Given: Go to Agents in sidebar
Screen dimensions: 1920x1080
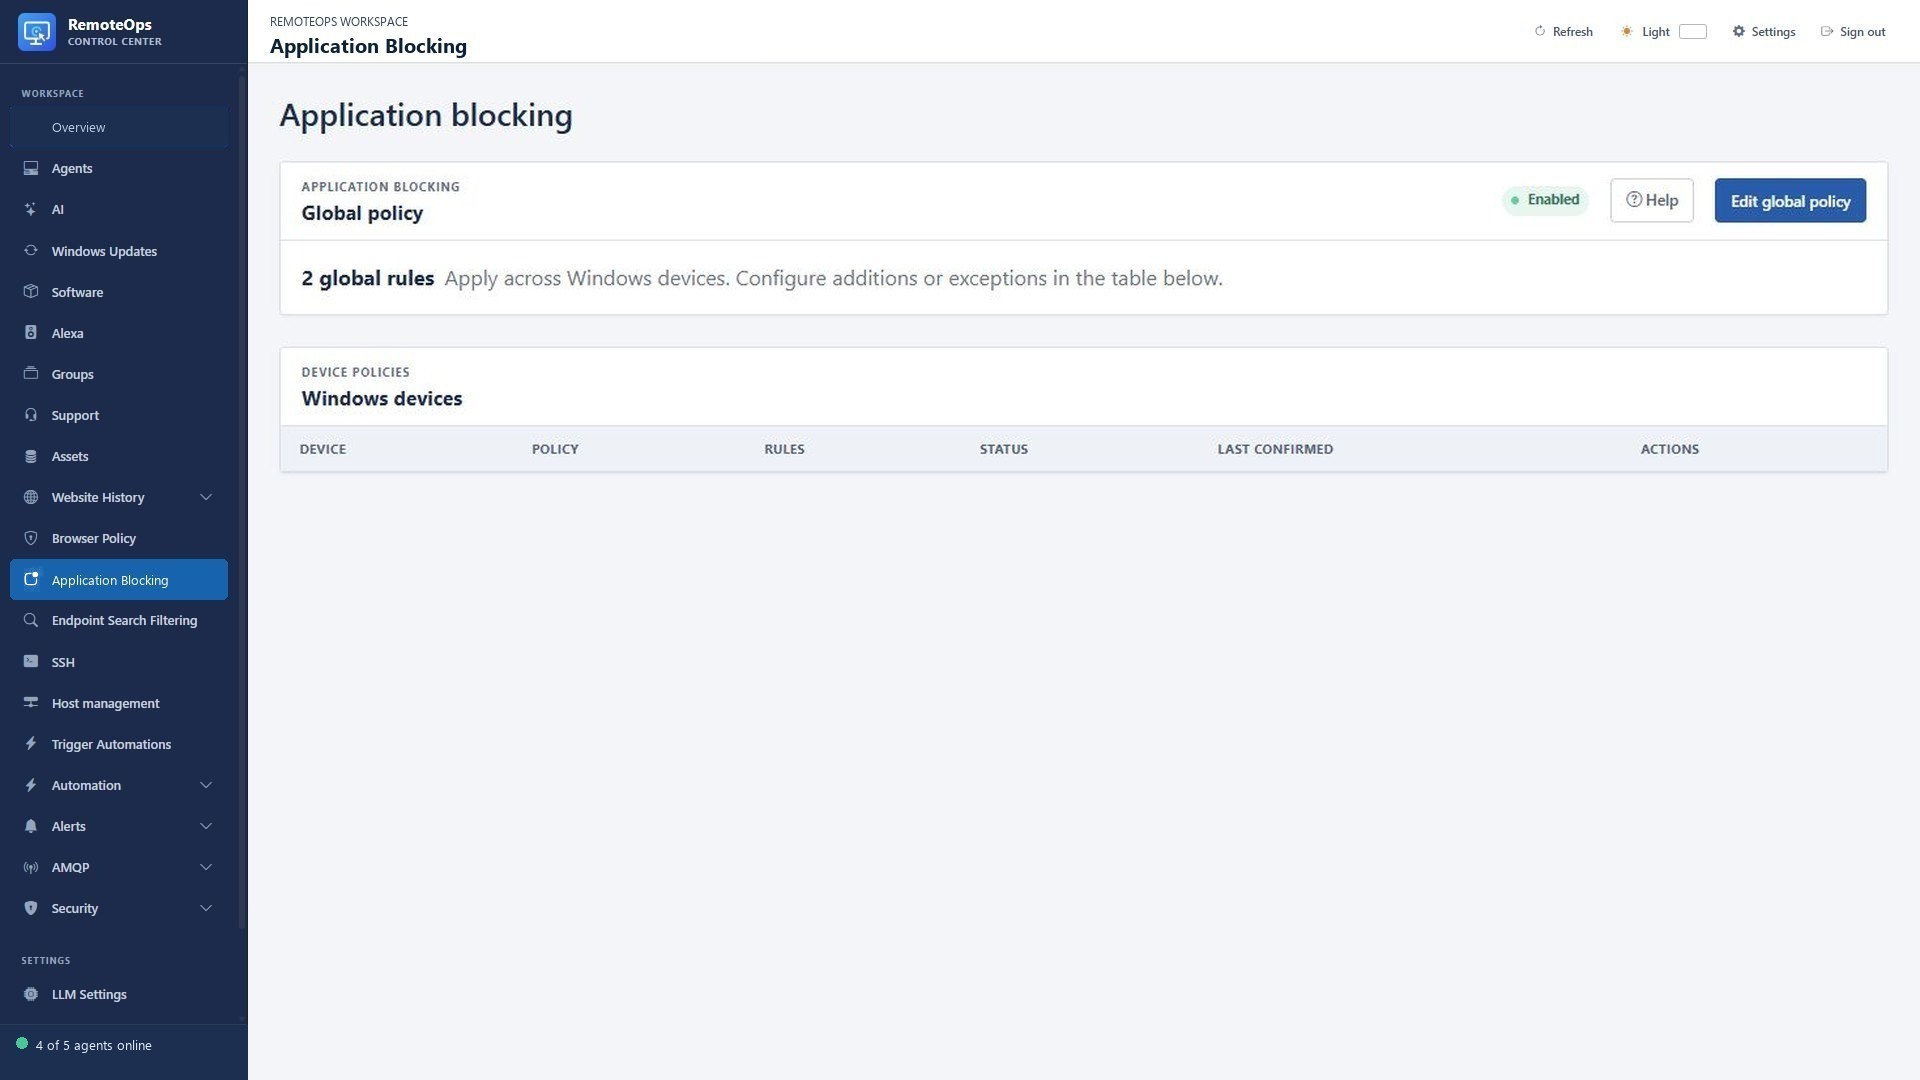Looking at the screenshot, I should 119,168.
